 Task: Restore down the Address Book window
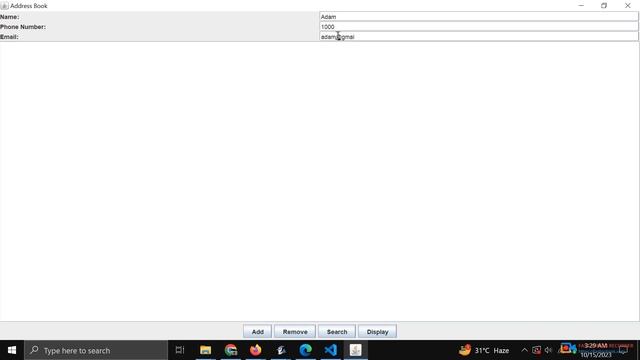coord(604,6)
